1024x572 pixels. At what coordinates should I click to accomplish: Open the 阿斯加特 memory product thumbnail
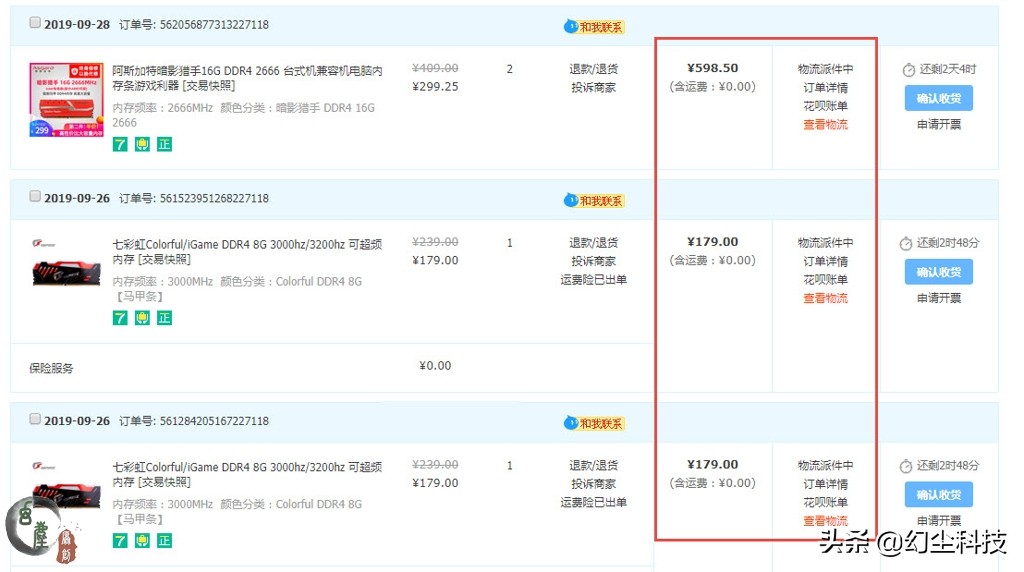(x=66, y=100)
